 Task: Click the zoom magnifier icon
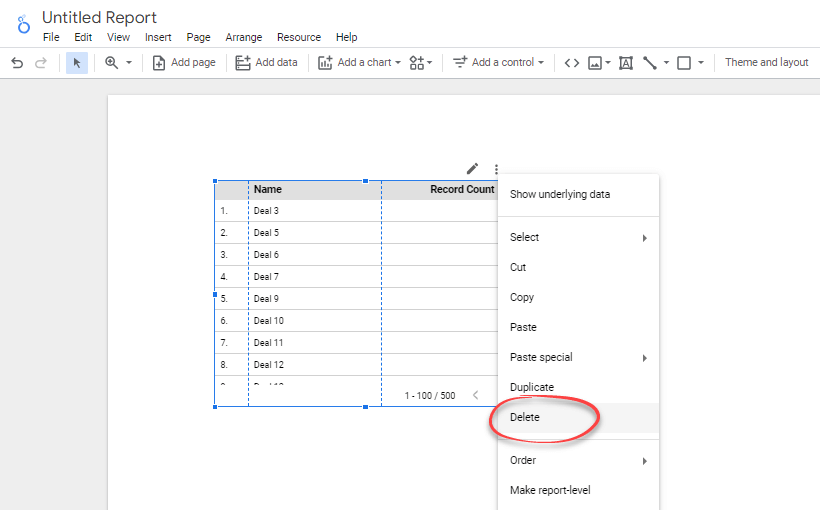[x=111, y=63]
